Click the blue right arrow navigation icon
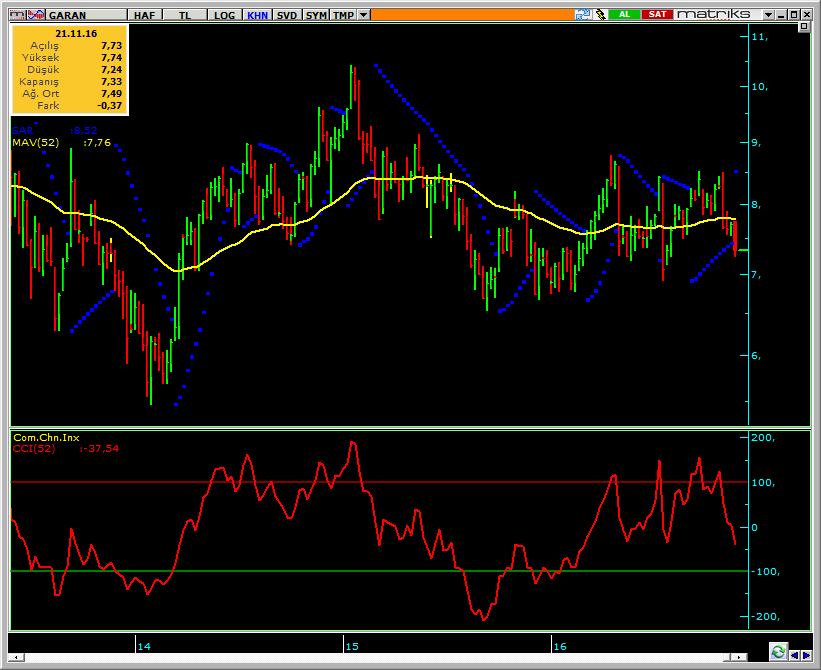Screen dimensions: 821x670 pyautogui.click(x=806, y=655)
